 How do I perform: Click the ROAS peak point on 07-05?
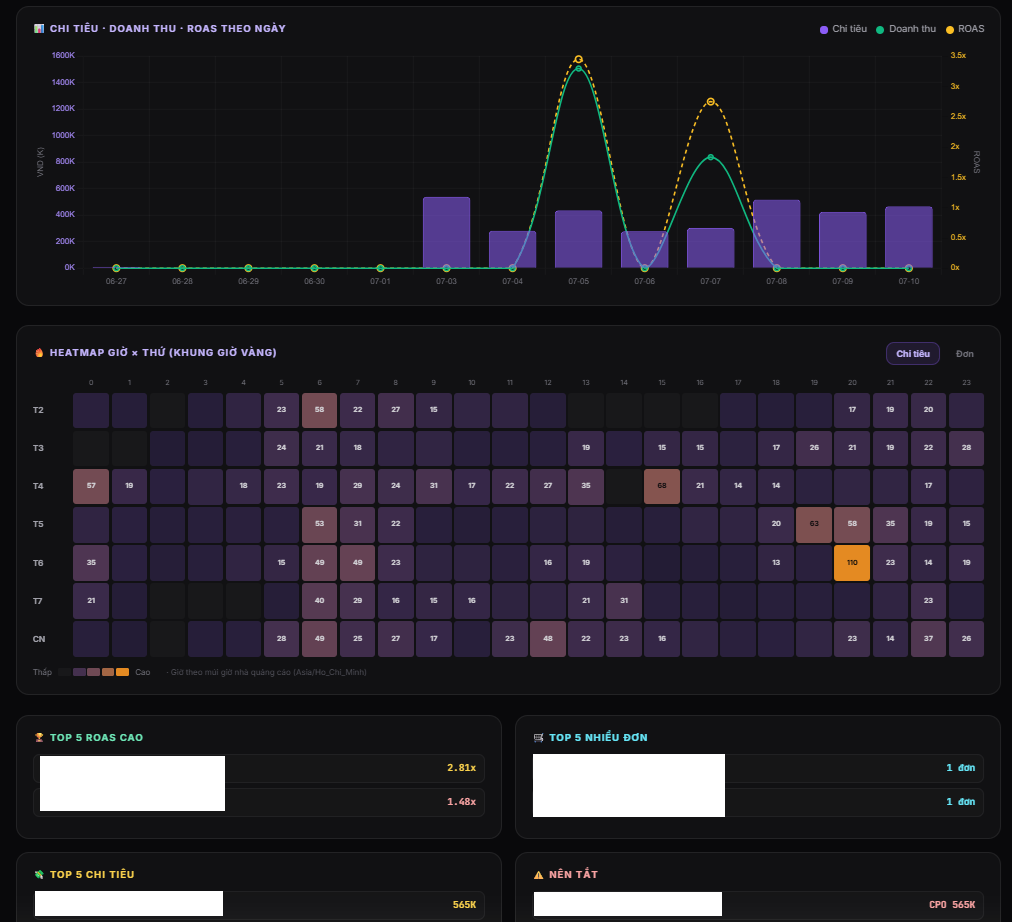578,59
